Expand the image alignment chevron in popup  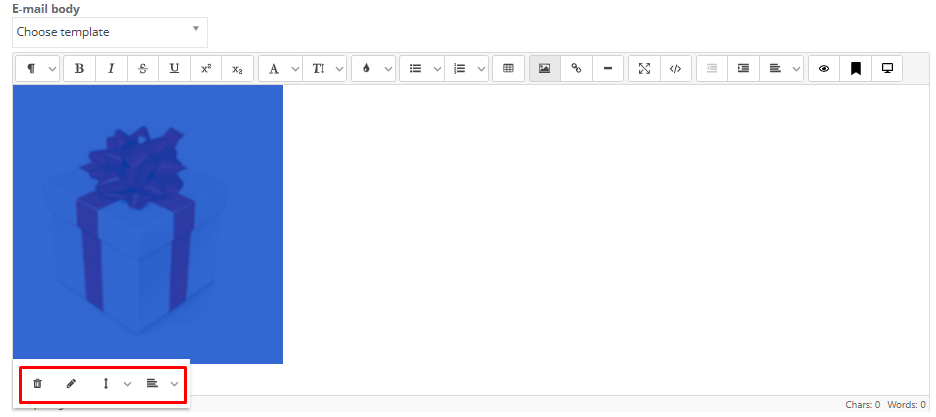(174, 384)
